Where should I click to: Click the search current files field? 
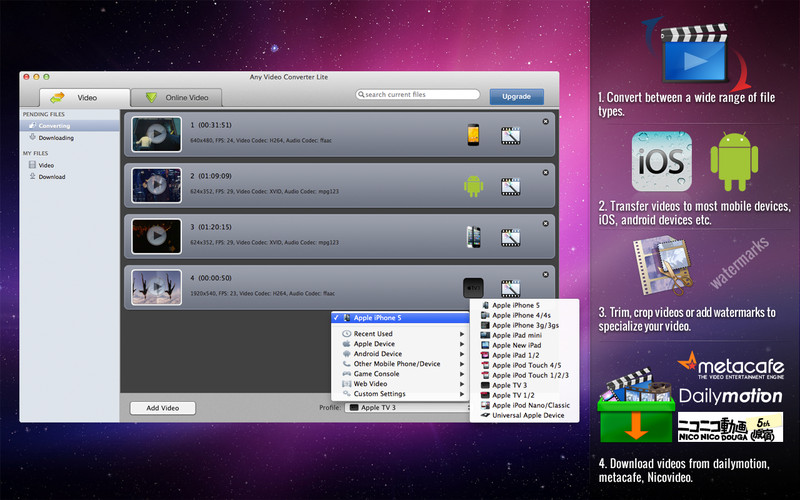click(x=418, y=94)
